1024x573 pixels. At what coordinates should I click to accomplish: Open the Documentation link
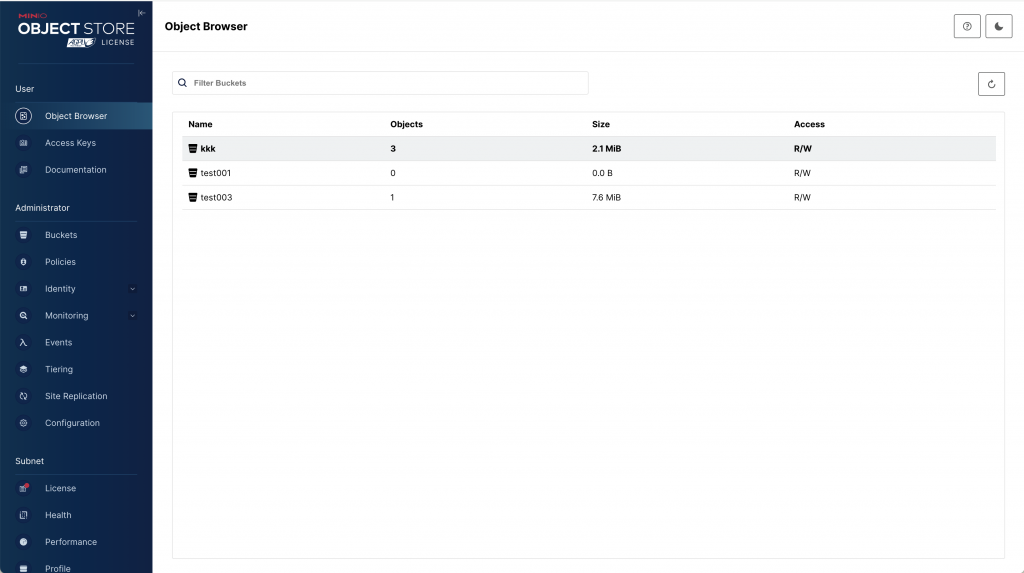pyautogui.click(x=75, y=170)
